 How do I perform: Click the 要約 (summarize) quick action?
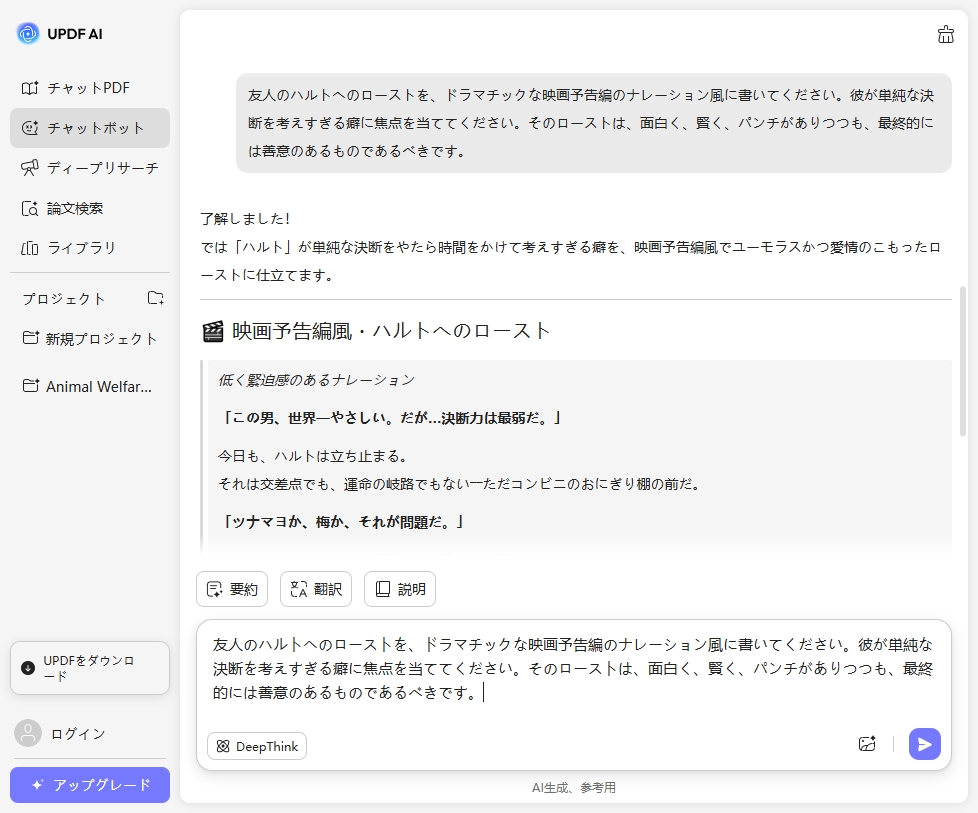click(232, 589)
